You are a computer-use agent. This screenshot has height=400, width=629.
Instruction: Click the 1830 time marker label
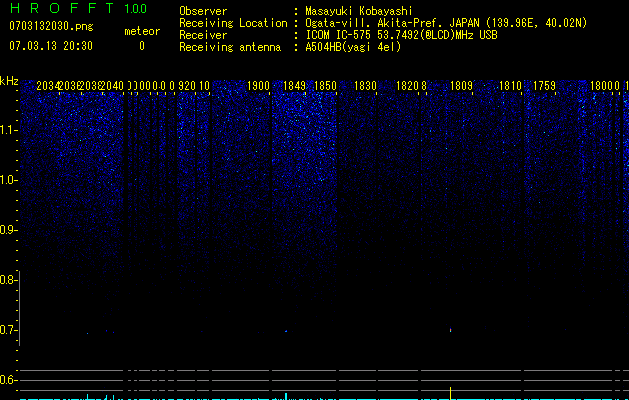click(365, 86)
